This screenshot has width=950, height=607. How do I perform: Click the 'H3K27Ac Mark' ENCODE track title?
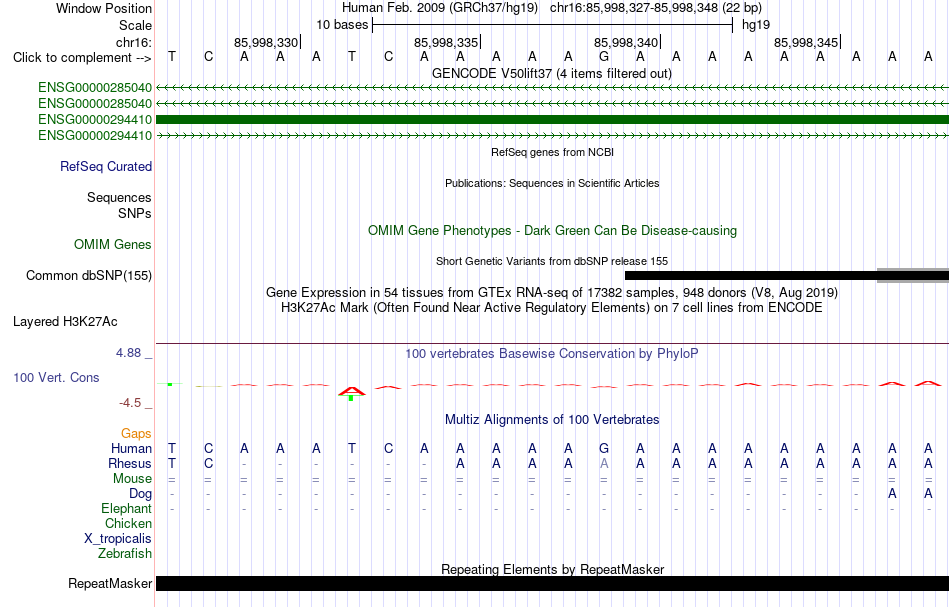point(552,308)
